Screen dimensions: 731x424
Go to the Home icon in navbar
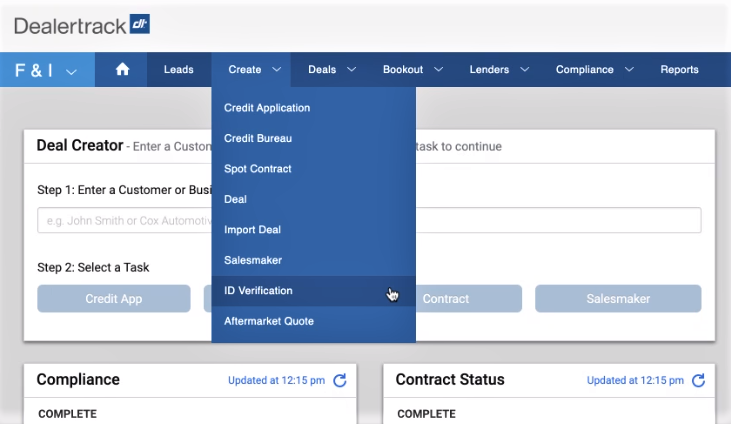(x=122, y=70)
